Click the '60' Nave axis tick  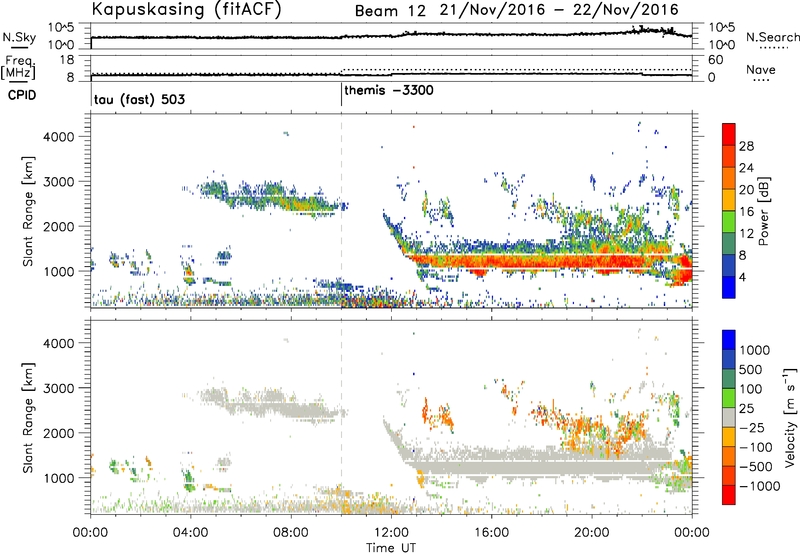tap(716, 60)
